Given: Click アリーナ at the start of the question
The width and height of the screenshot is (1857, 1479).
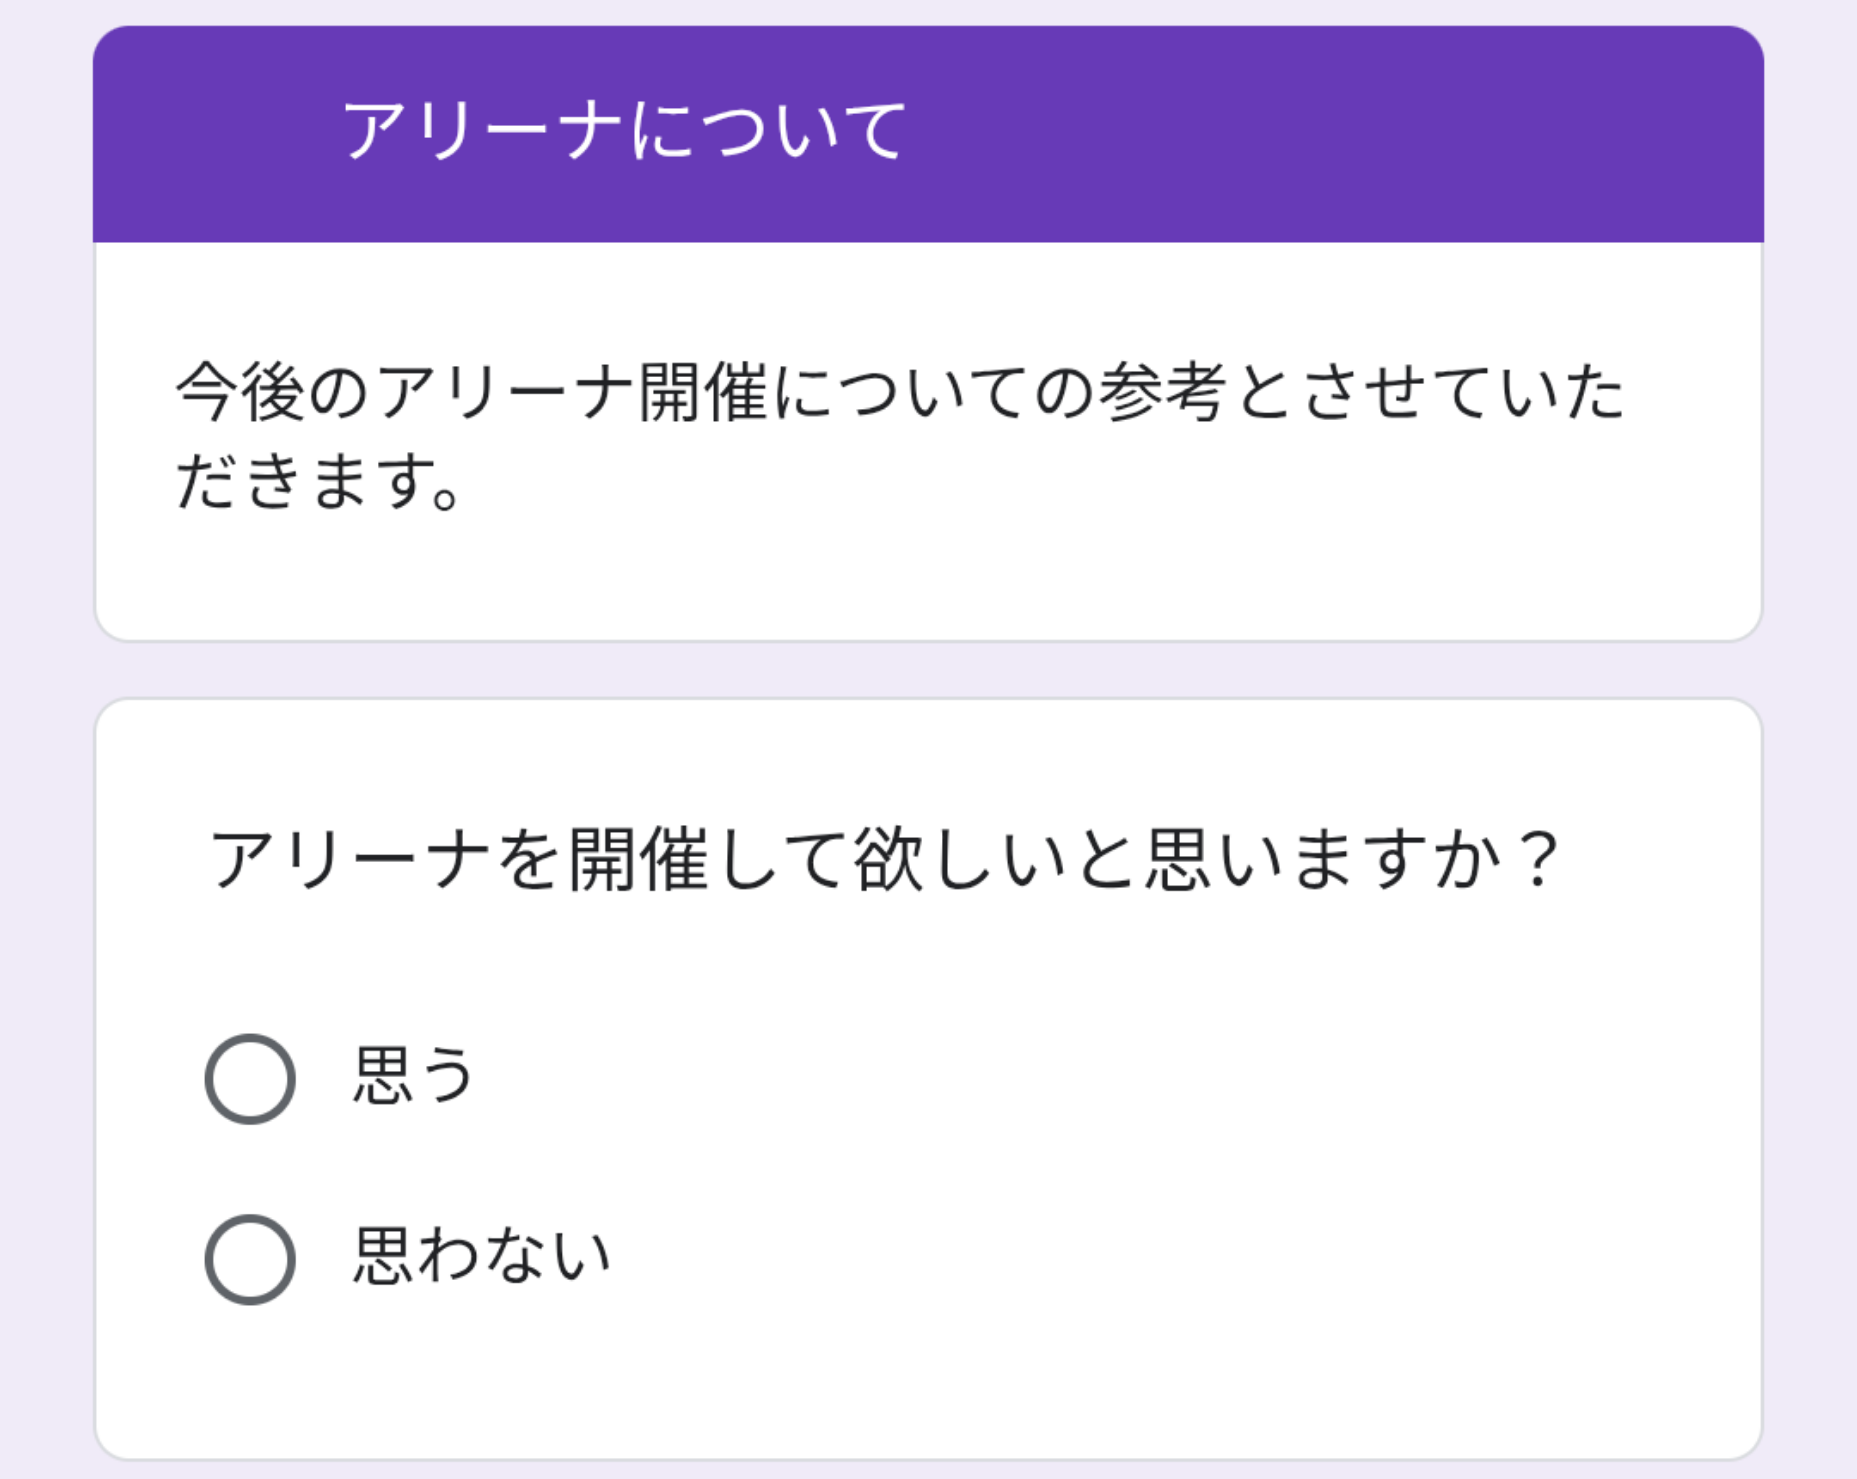Looking at the screenshot, I should [x=350, y=860].
